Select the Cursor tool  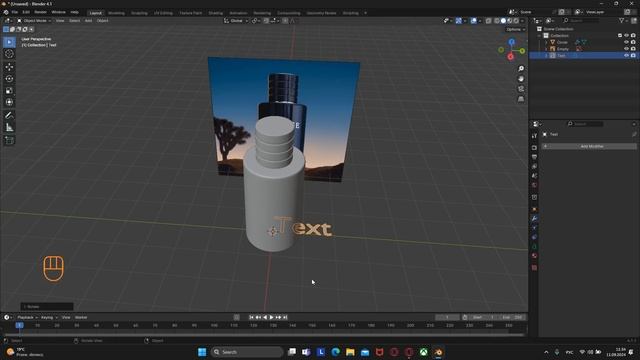(9, 54)
